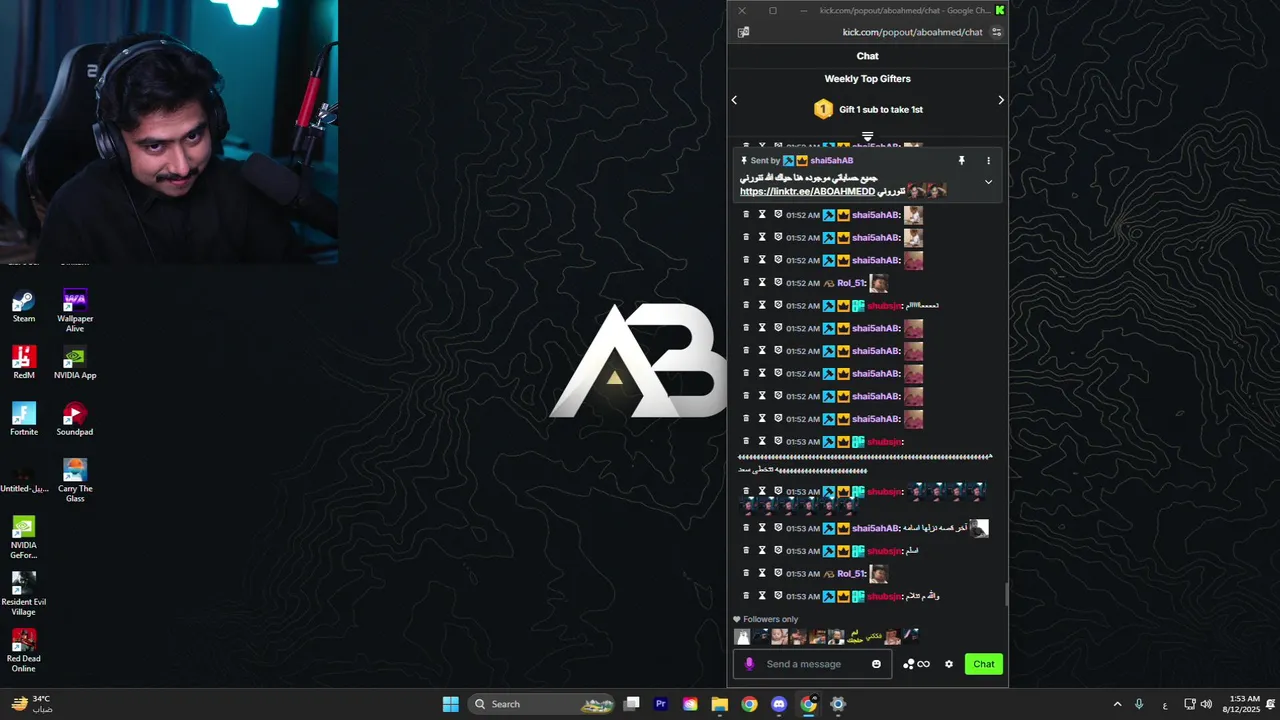Open Task View on taskbar
The width and height of the screenshot is (1280, 720).
(631, 704)
